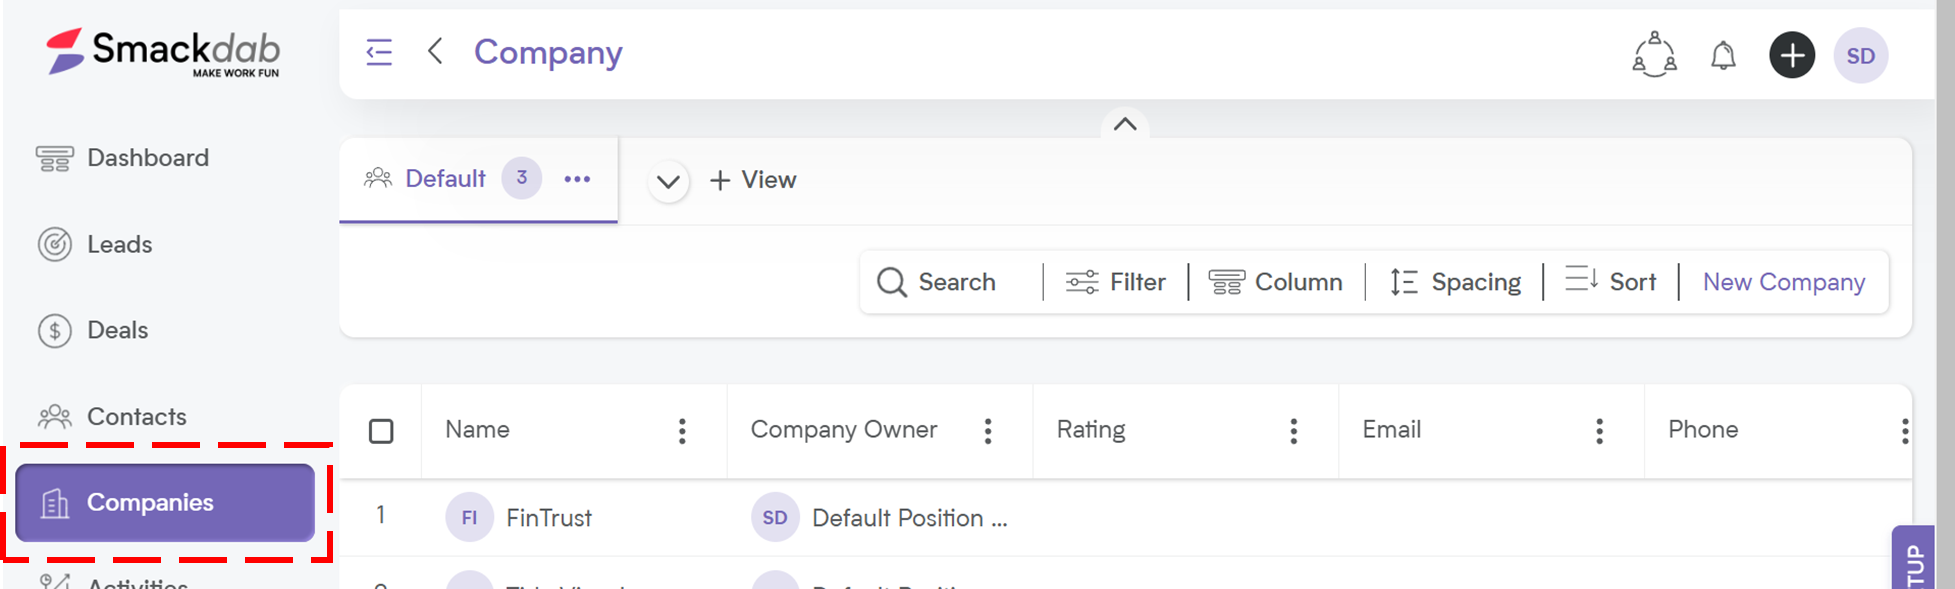Open the team network icon
1955x589 pixels.
[x=1654, y=55]
